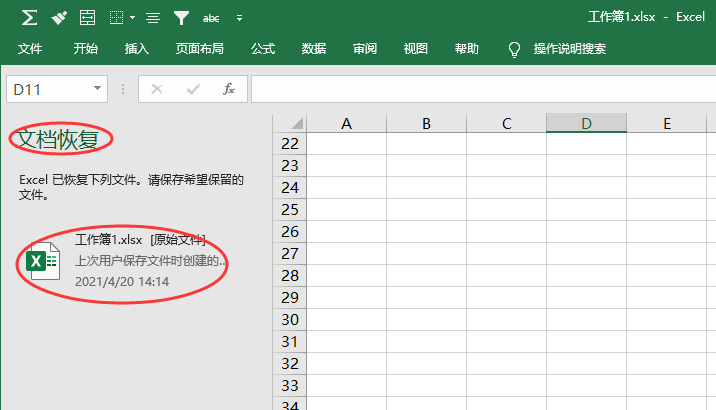Select row 29 header
Viewport: 716px width, 410px height.
point(290,297)
